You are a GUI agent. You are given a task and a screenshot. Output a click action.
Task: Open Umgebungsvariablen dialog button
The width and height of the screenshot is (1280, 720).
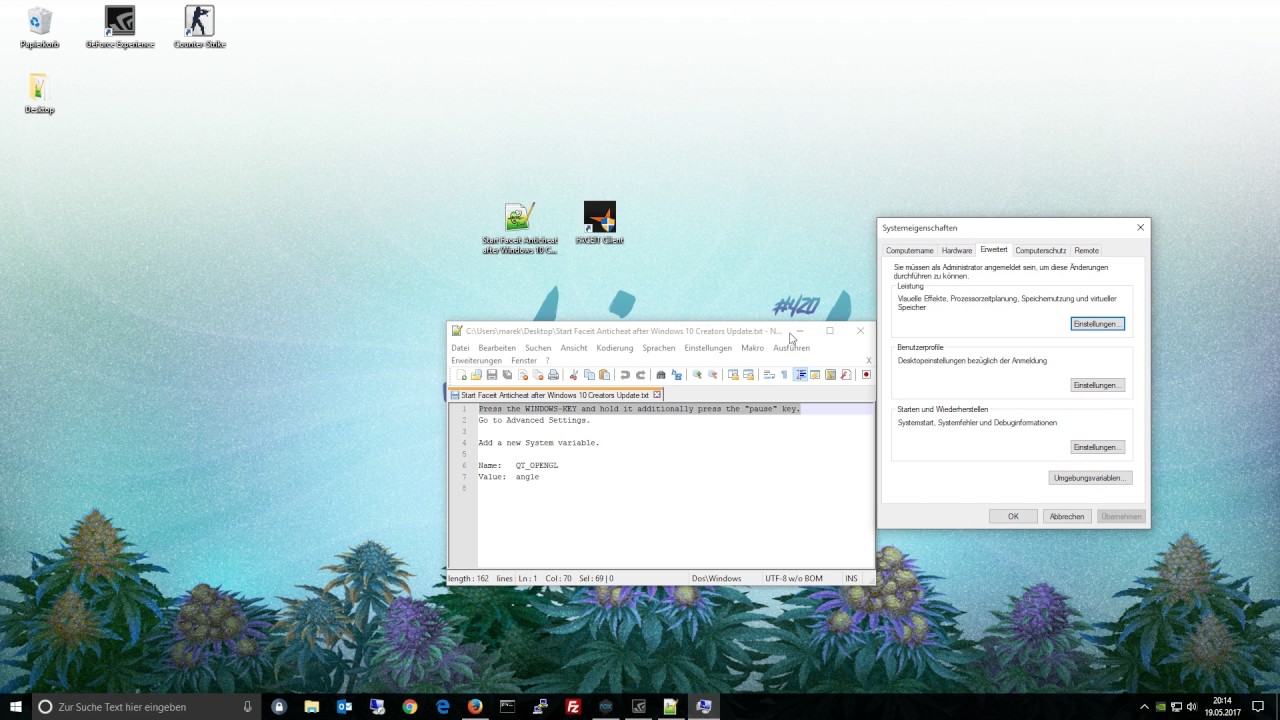(1090, 478)
